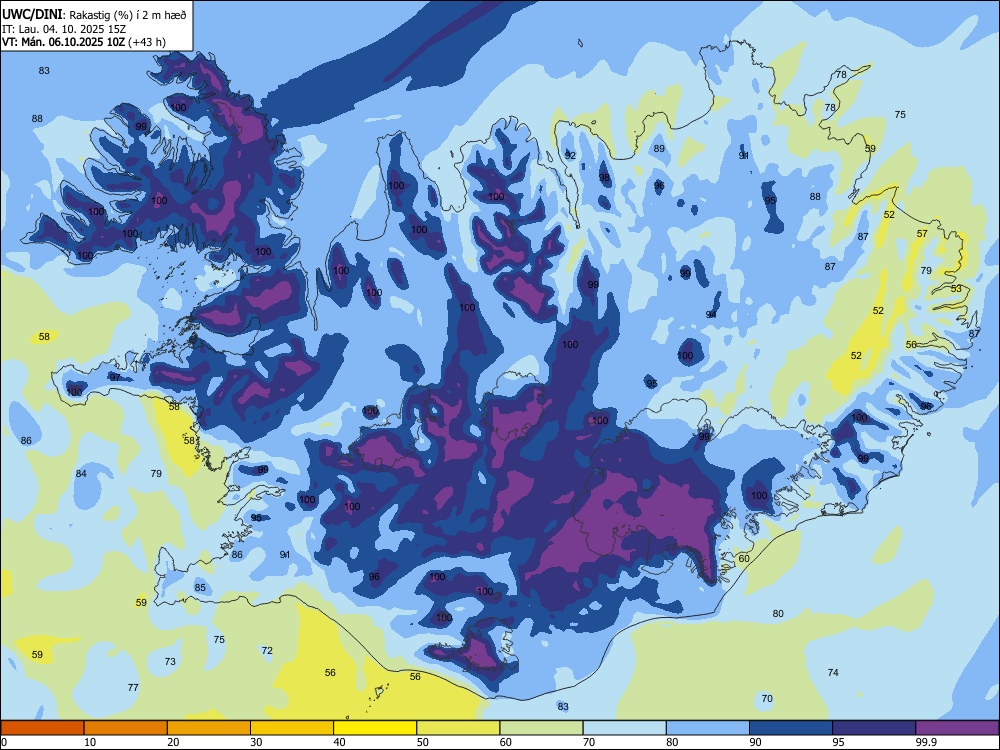Select the 60–70 light green legend swatch
Image resolution: width=1000 pixels, height=750 pixels.
(x=541, y=728)
